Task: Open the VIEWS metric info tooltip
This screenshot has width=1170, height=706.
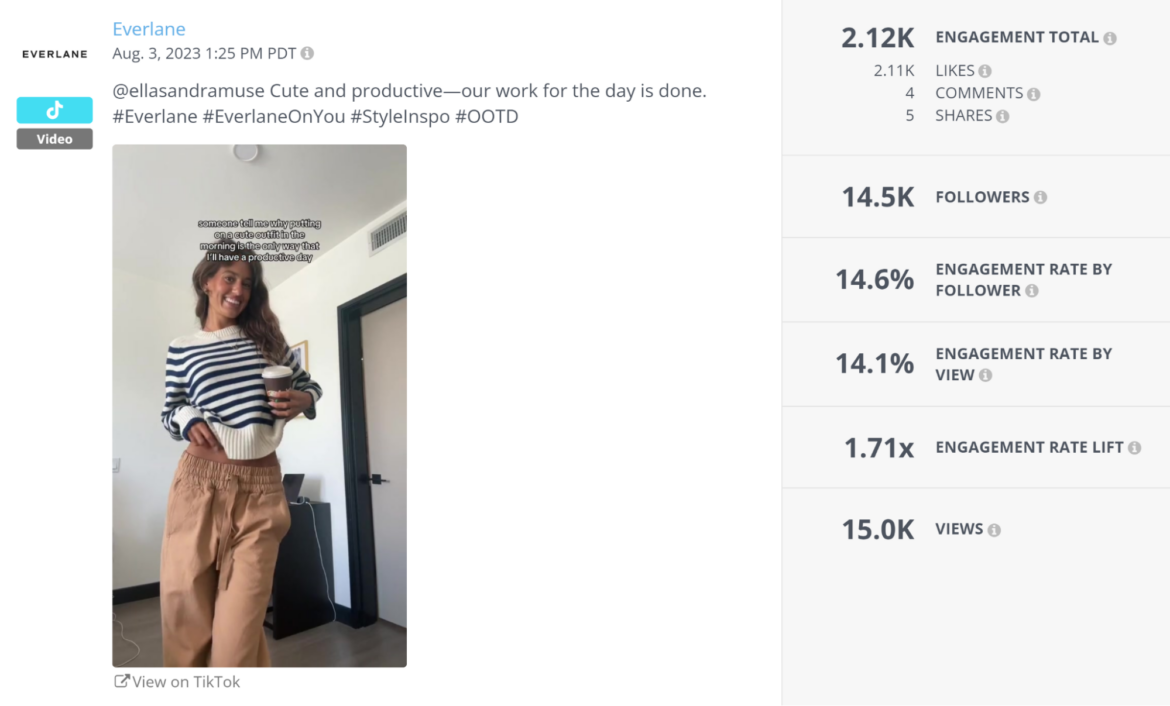Action: tap(995, 530)
